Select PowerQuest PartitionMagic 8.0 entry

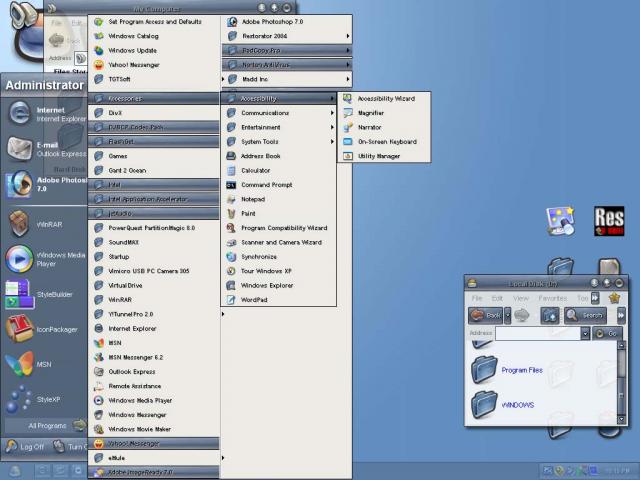click(154, 228)
